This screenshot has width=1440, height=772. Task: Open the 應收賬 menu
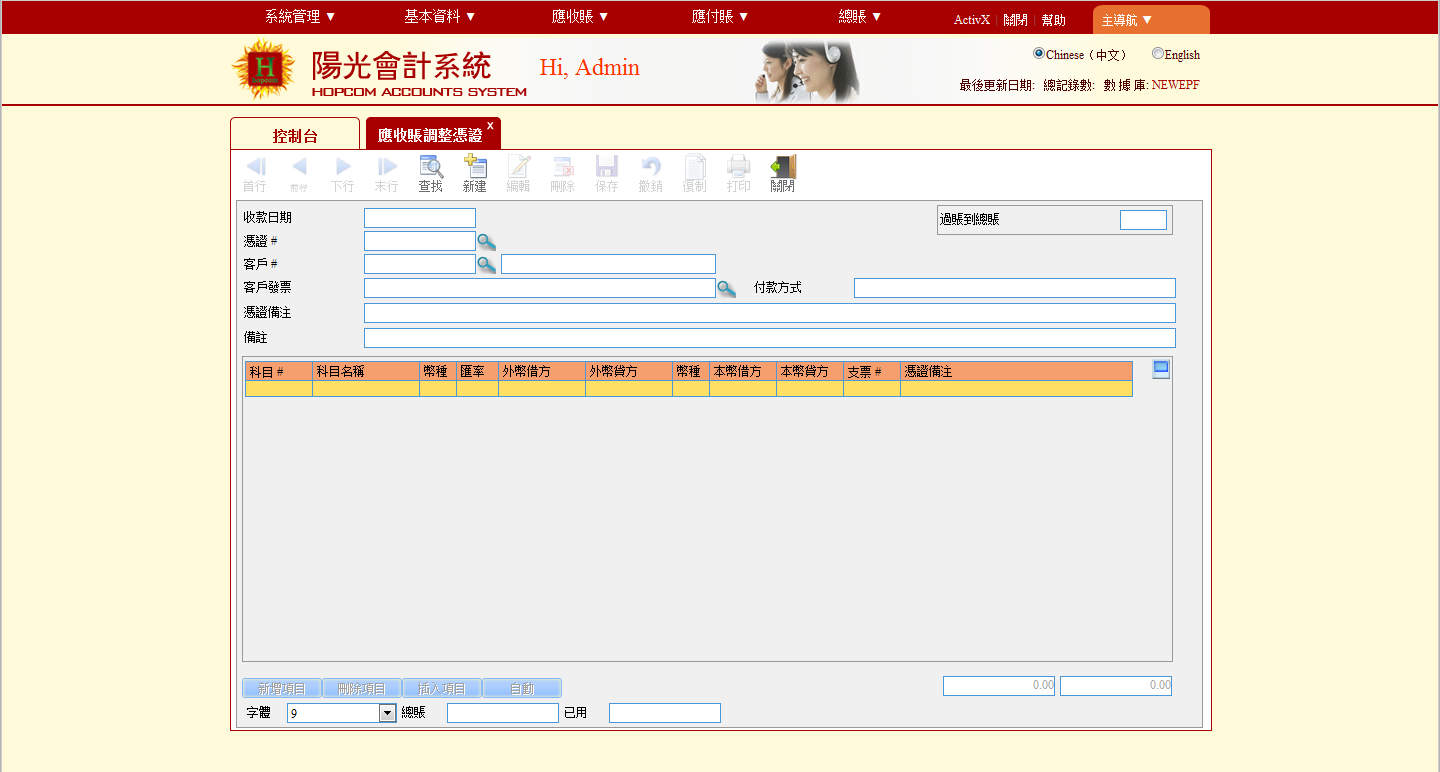point(580,17)
